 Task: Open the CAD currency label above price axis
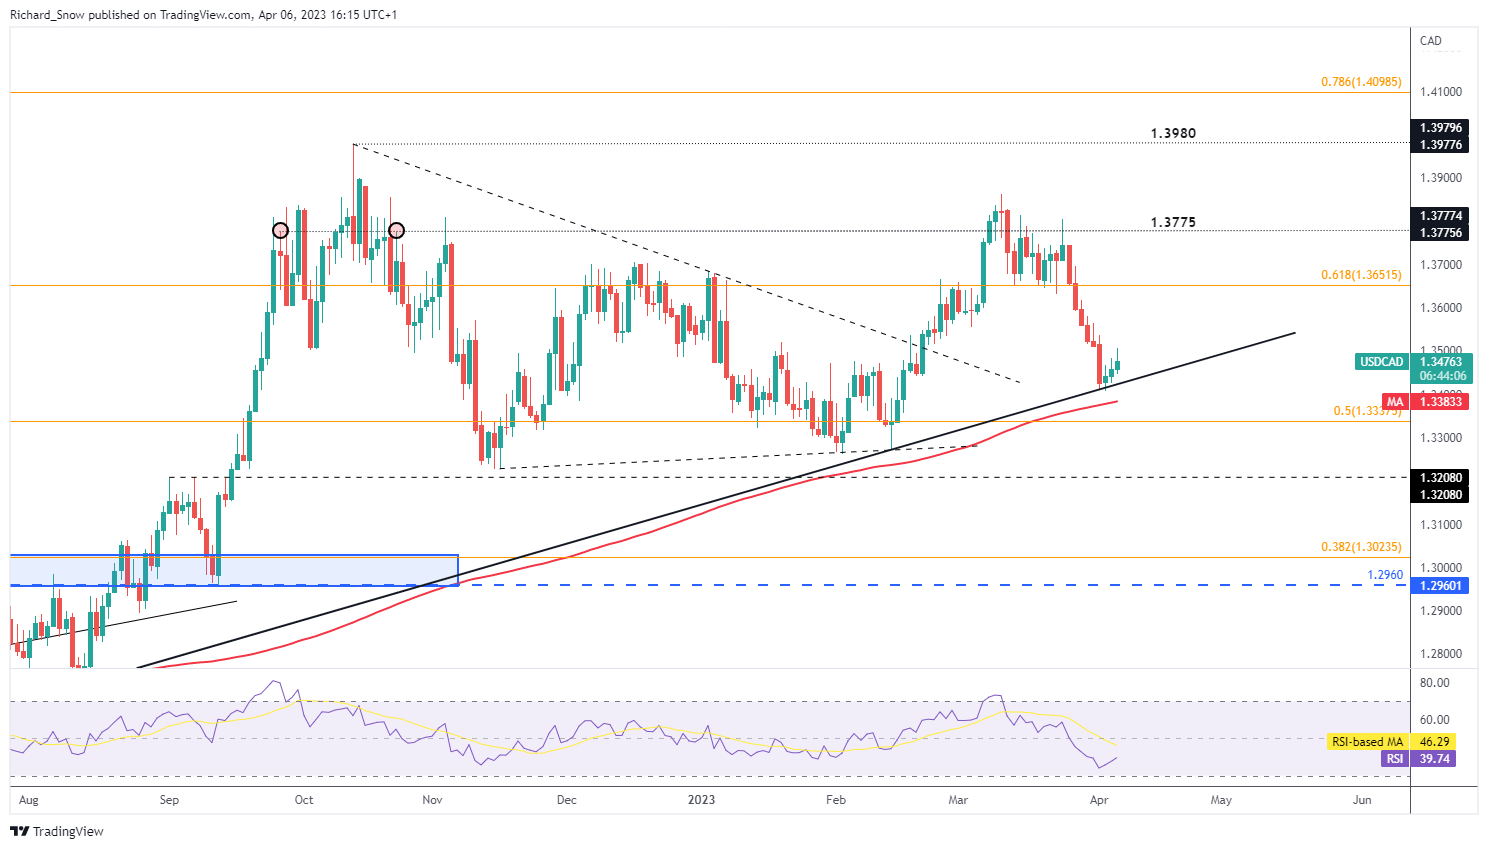click(x=1431, y=41)
